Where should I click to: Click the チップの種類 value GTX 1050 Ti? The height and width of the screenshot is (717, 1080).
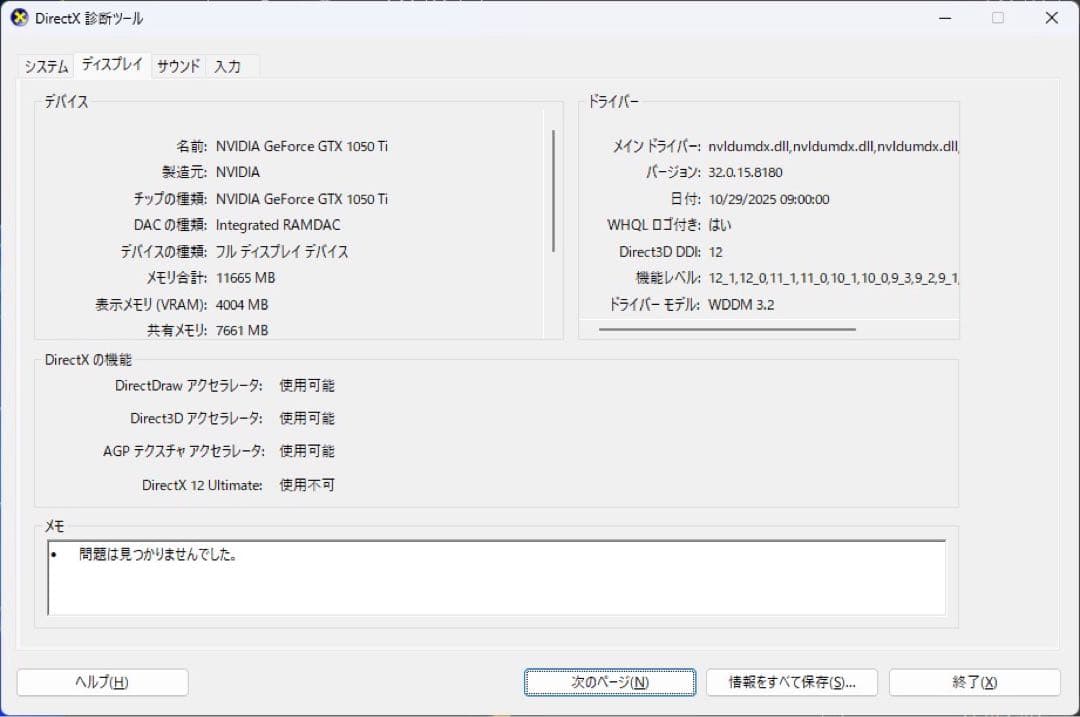[x=302, y=199]
